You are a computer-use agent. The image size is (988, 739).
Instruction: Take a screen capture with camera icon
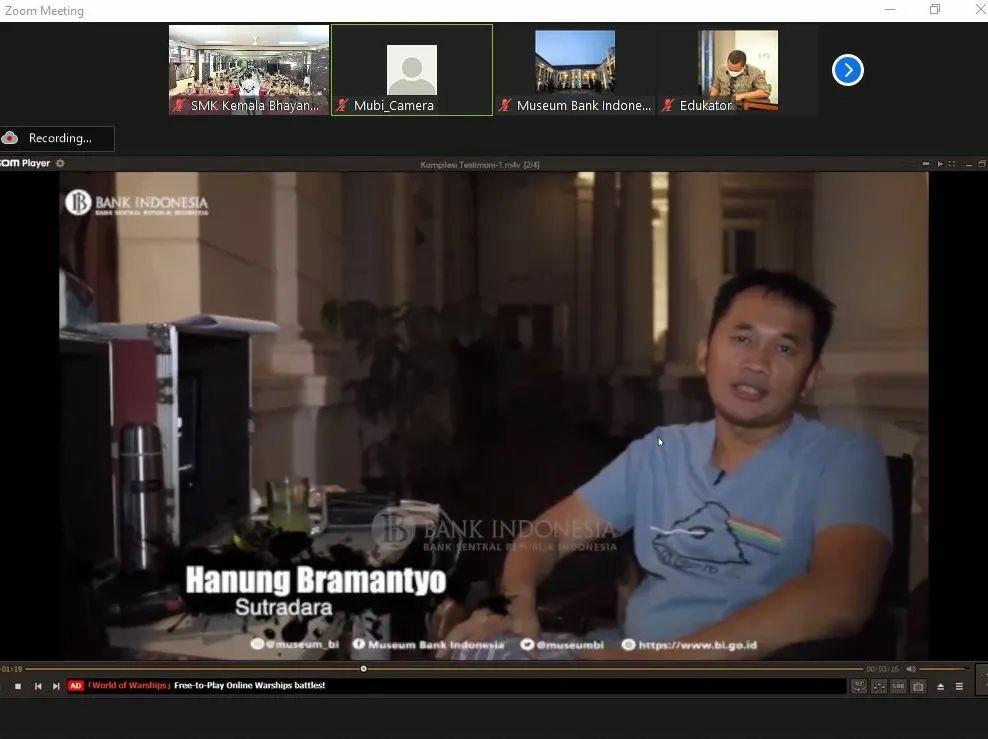pyautogui.click(x=918, y=686)
